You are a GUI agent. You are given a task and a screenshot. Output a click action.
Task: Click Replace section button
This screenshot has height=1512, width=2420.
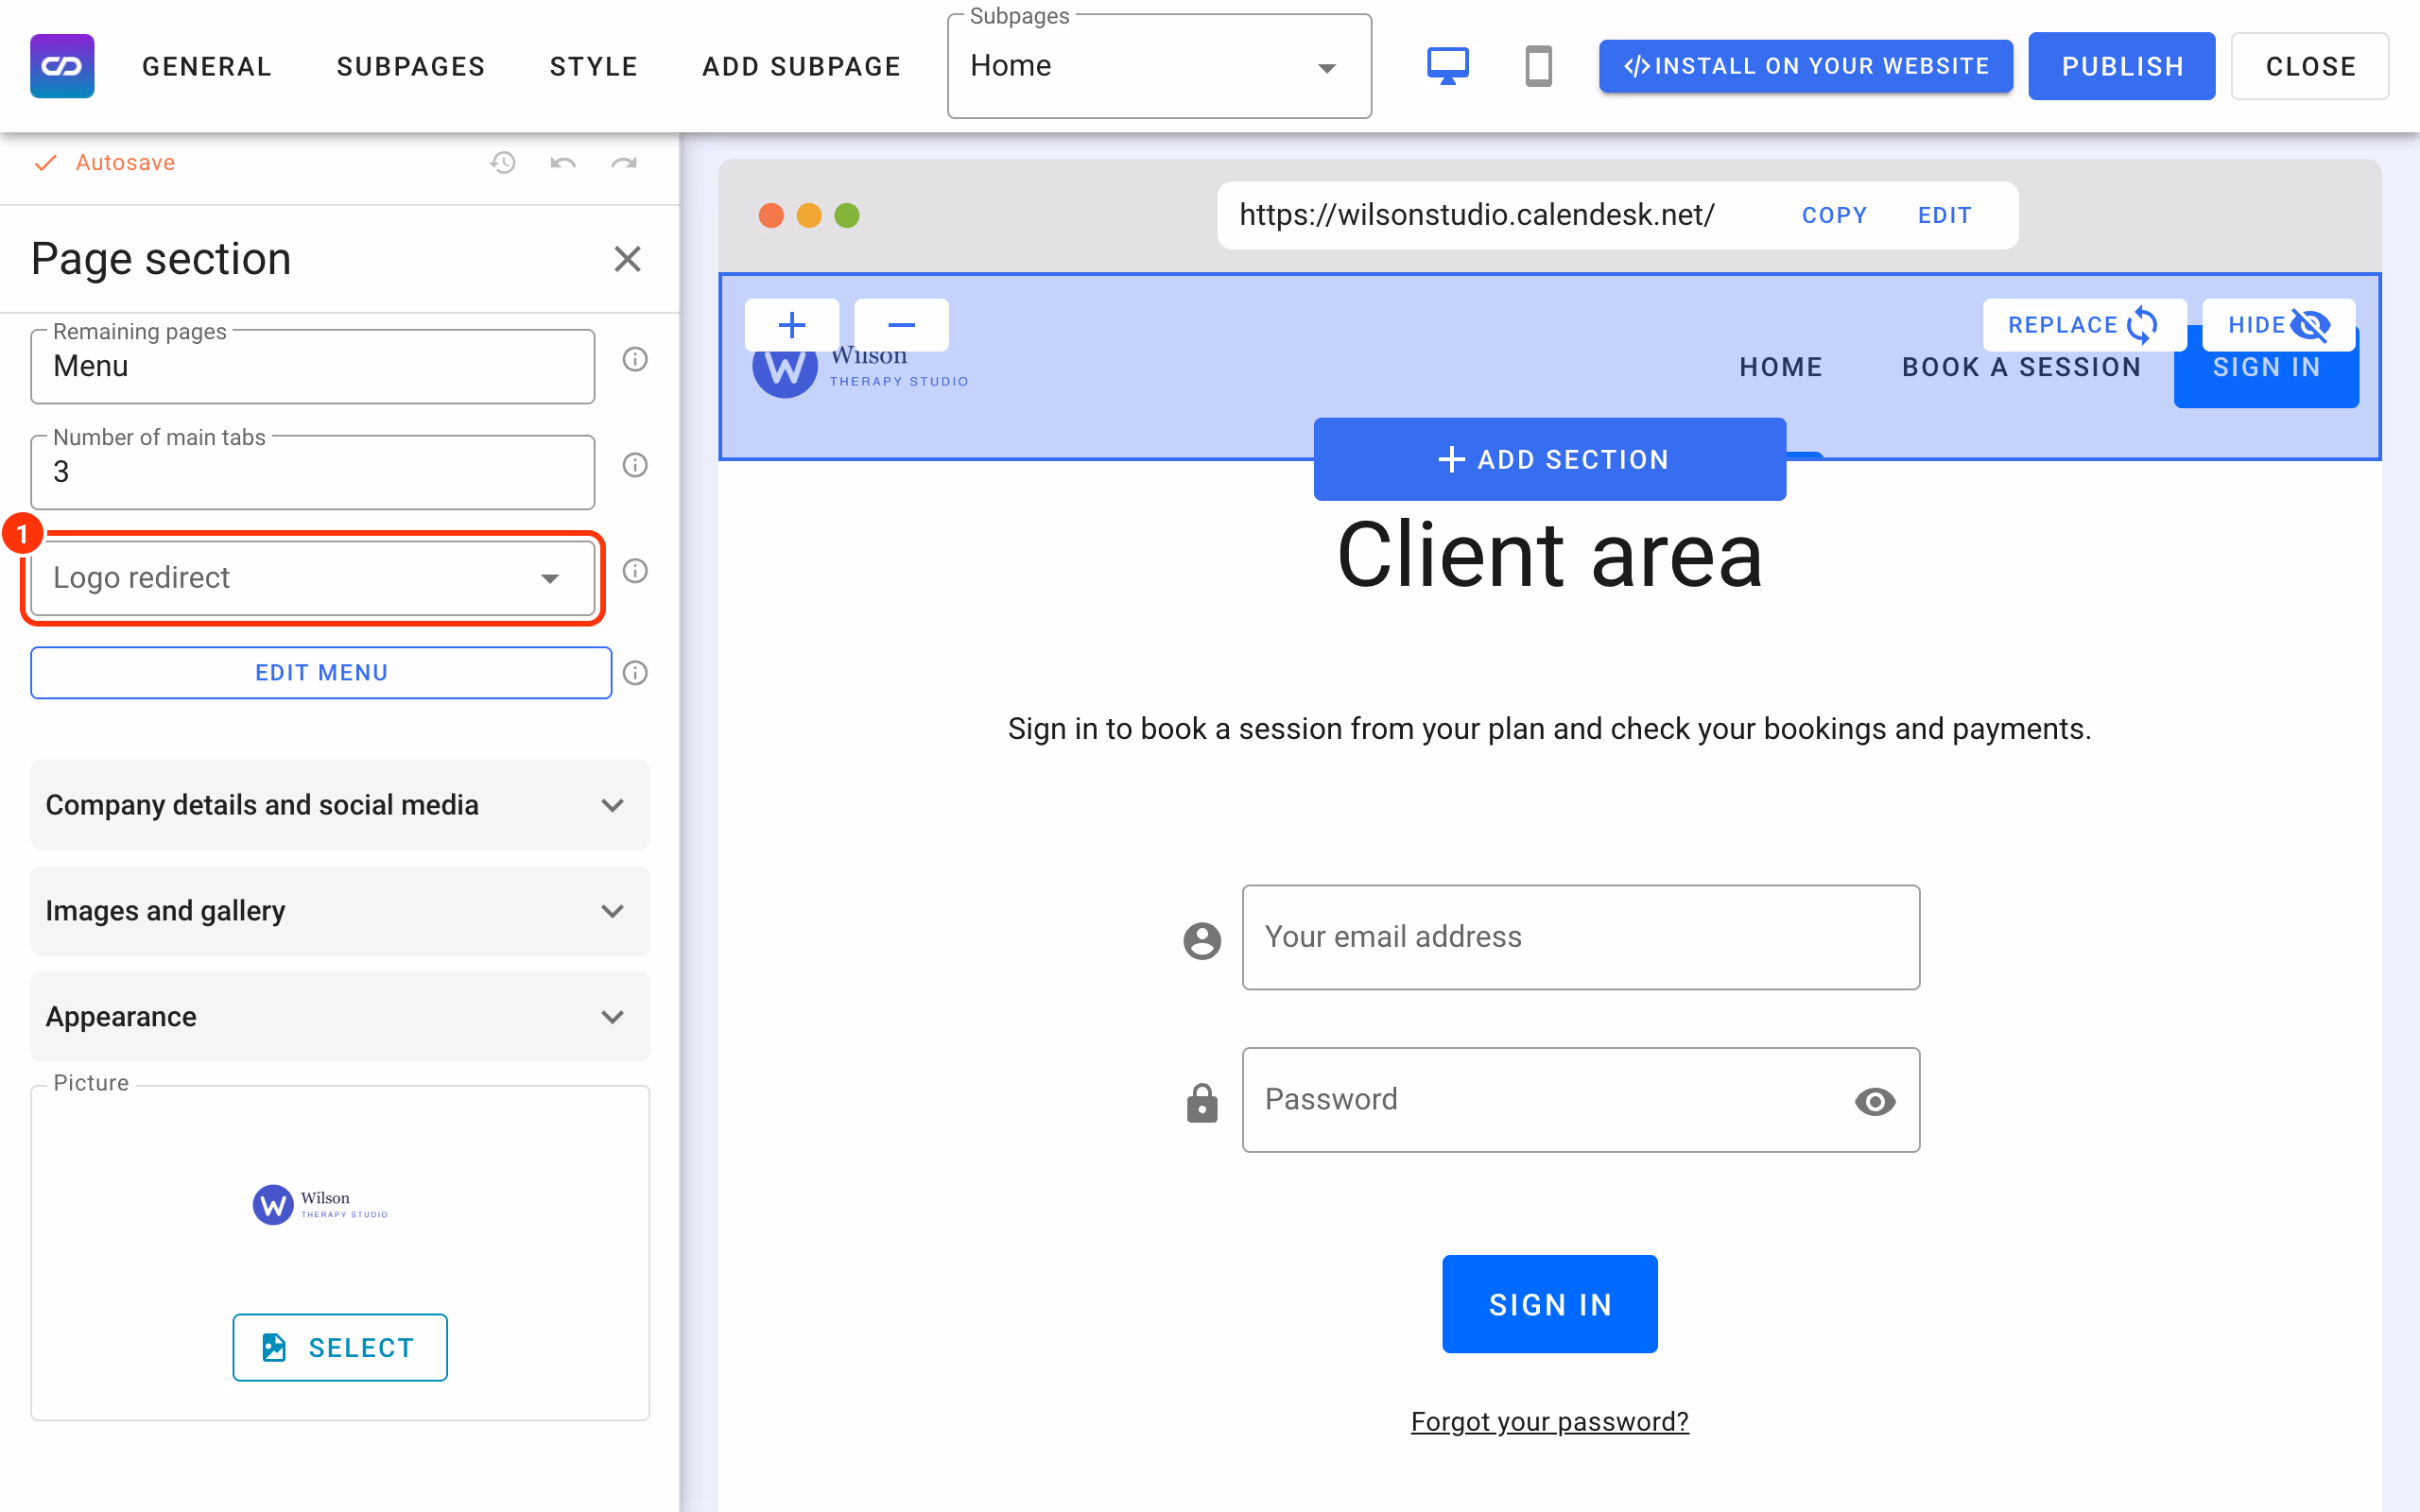click(2084, 325)
